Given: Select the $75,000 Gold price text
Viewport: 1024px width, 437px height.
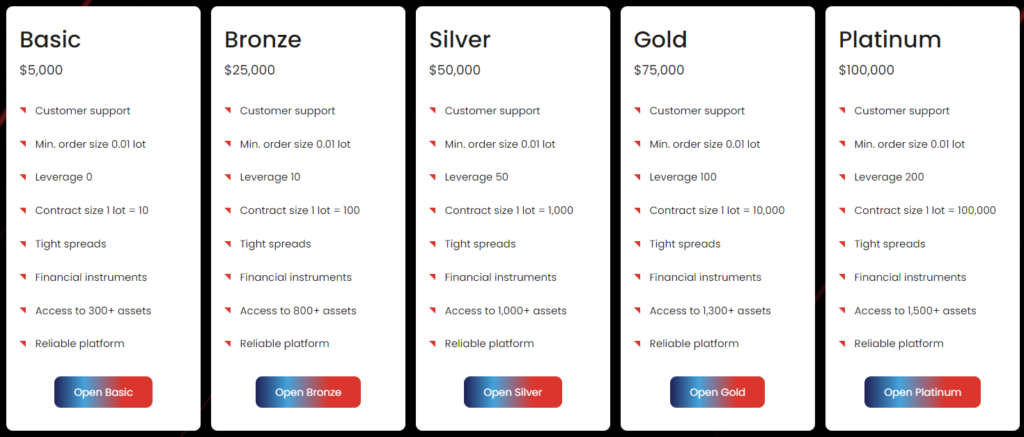Looking at the screenshot, I should click(x=659, y=70).
